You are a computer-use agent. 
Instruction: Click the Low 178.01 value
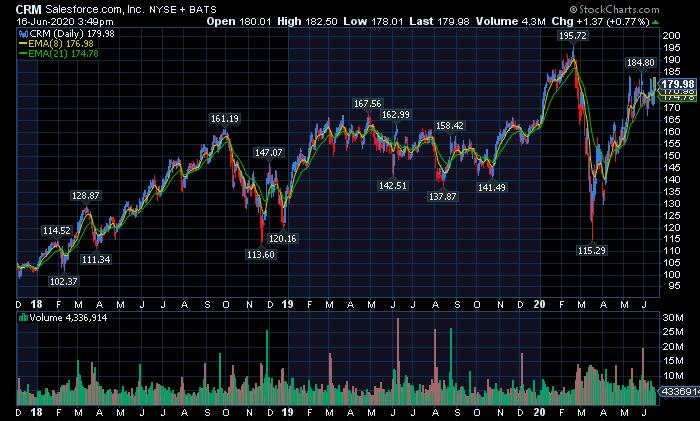point(373,21)
